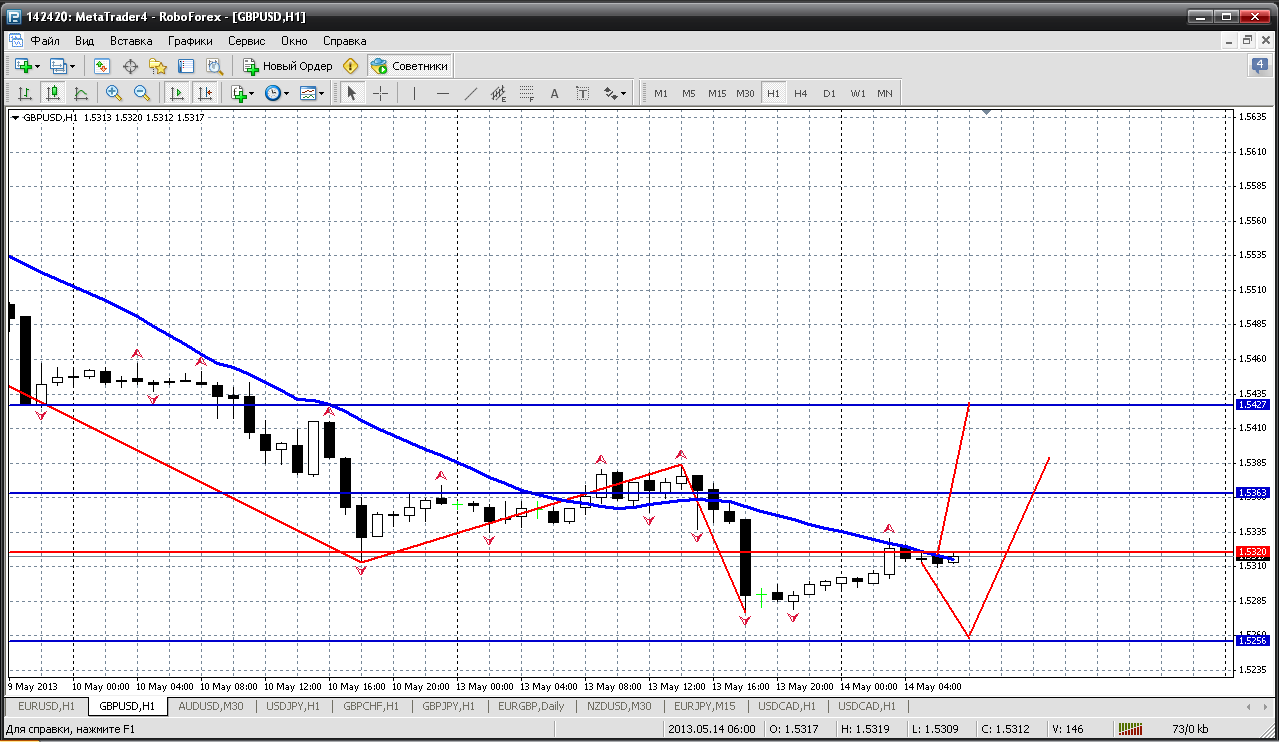Select the red 1.5320 price level label
The image size is (1279, 742).
[1253, 552]
